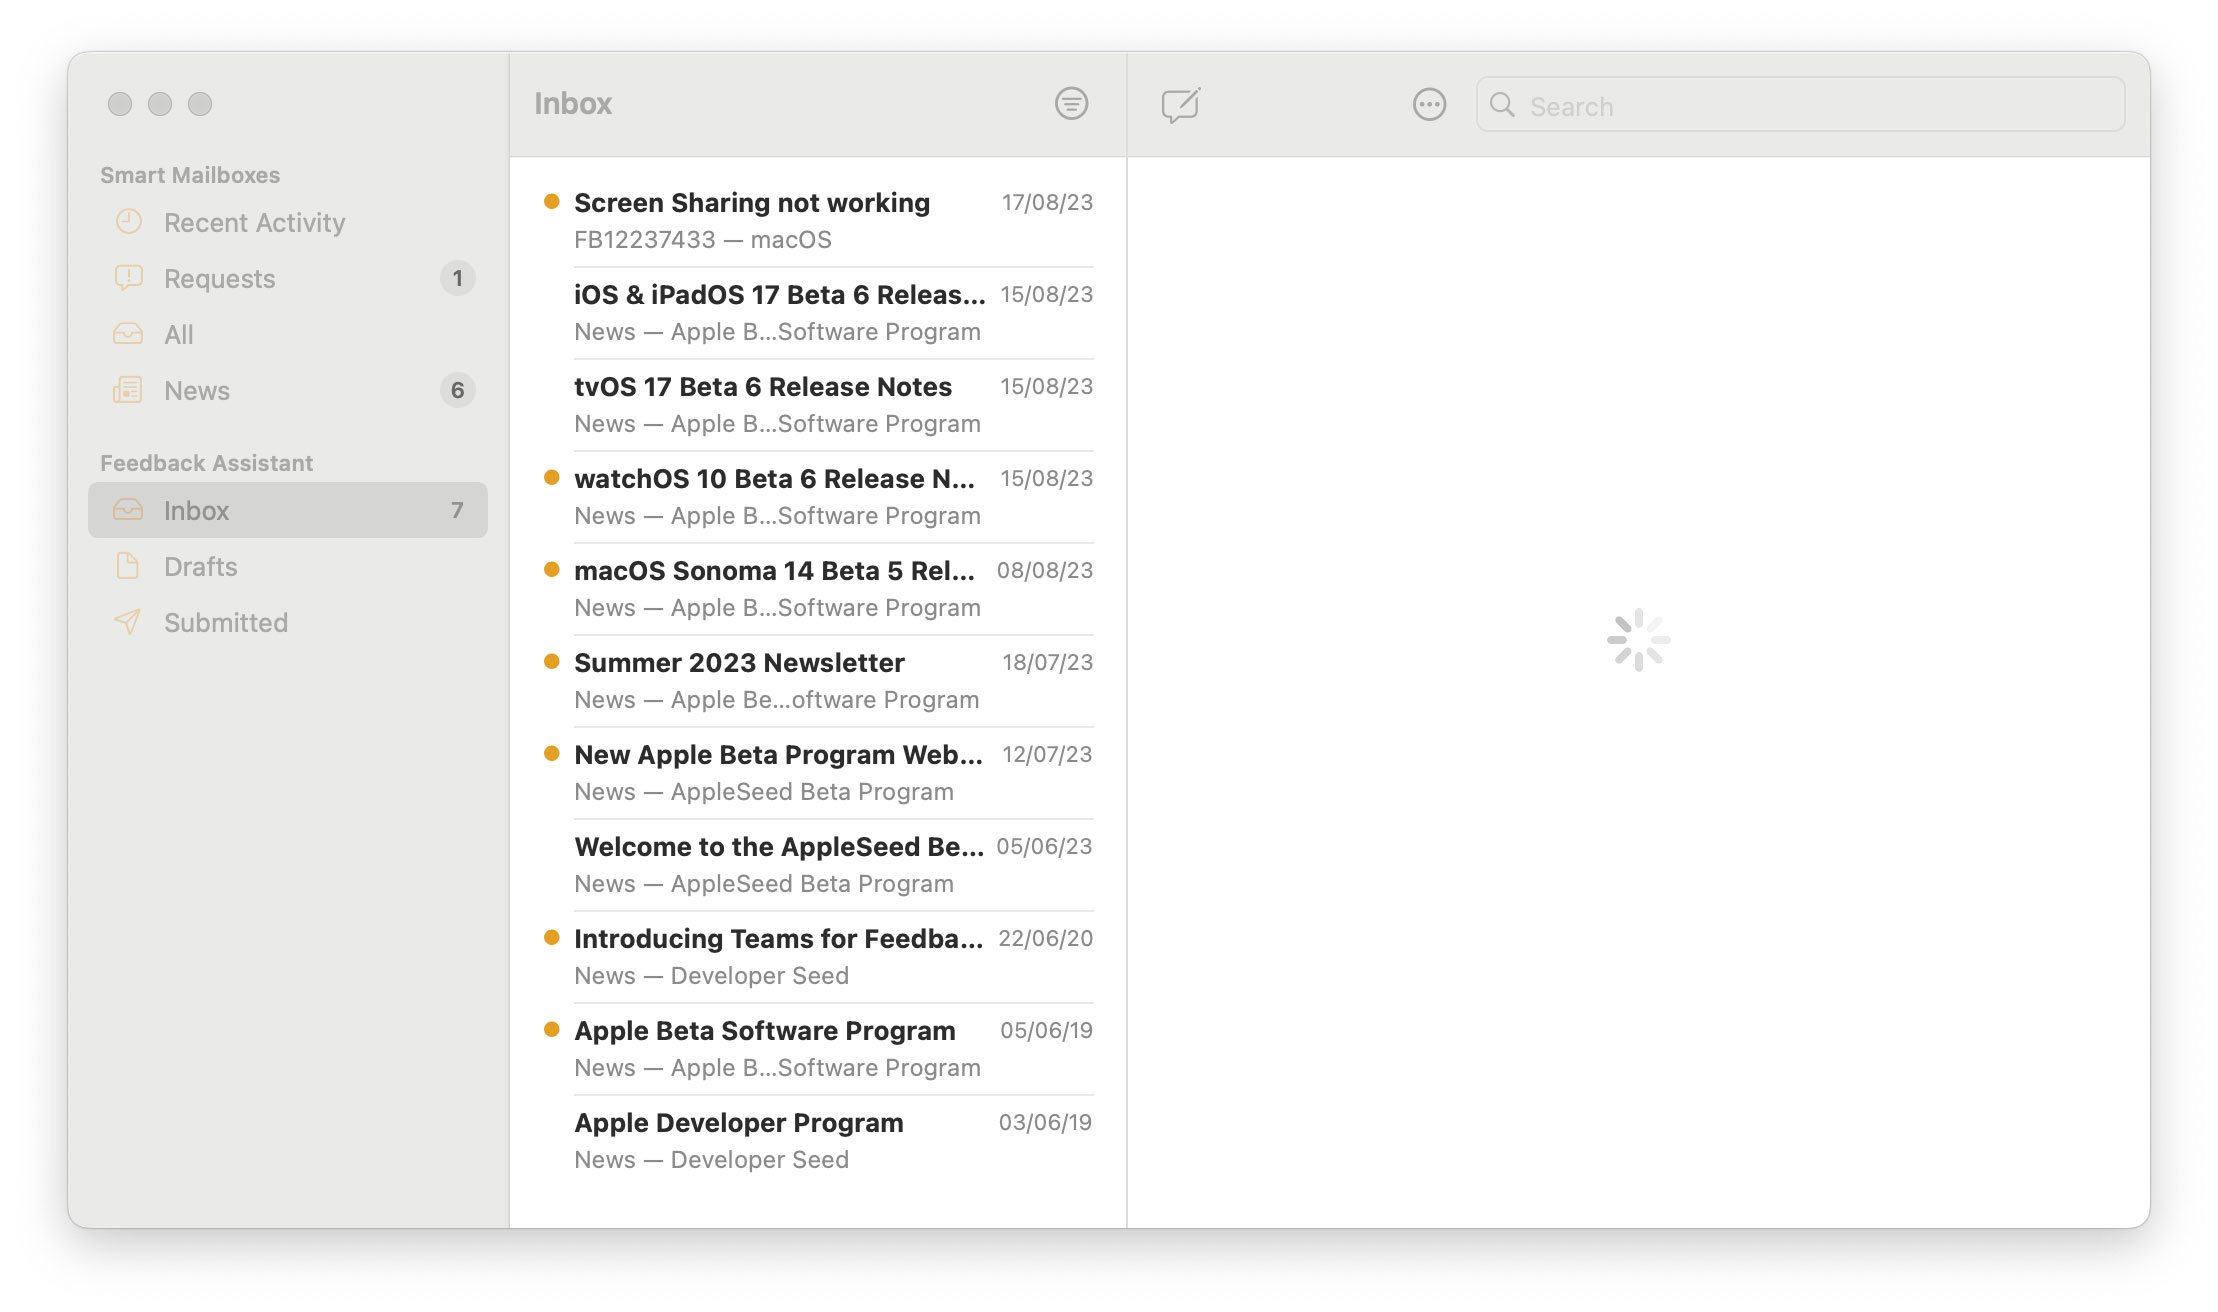
Task: Select the Recent Activity clock icon
Action: [129, 222]
